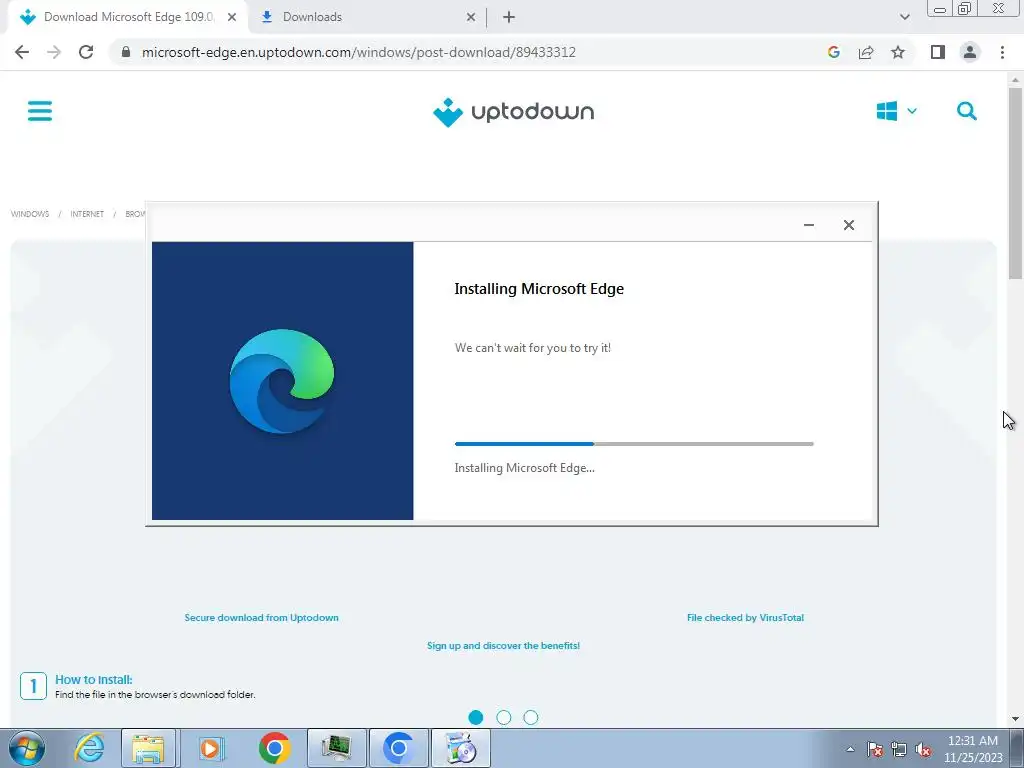This screenshot has height=768, width=1024.
Task: Select the Download Microsoft Edge tab
Action: [x=129, y=17]
